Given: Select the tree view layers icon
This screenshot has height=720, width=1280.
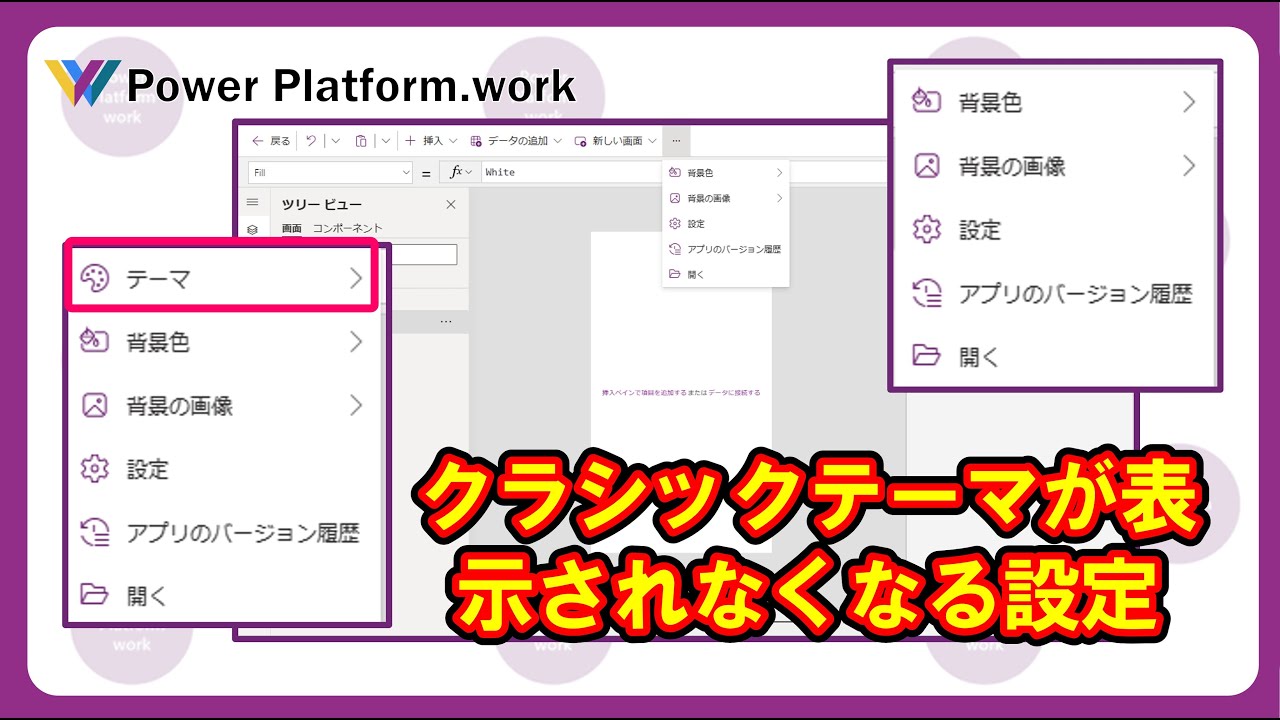Looking at the screenshot, I should point(252,229).
